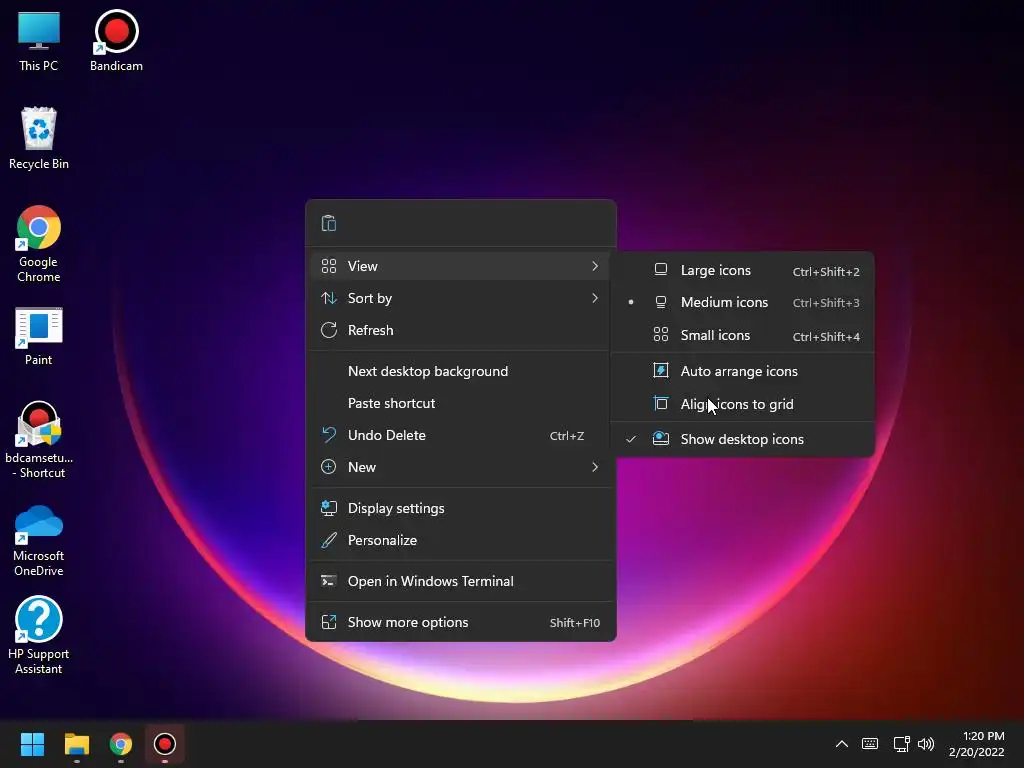The width and height of the screenshot is (1024, 768).
Task: Choose Paste shortcut
Action: 460,403
